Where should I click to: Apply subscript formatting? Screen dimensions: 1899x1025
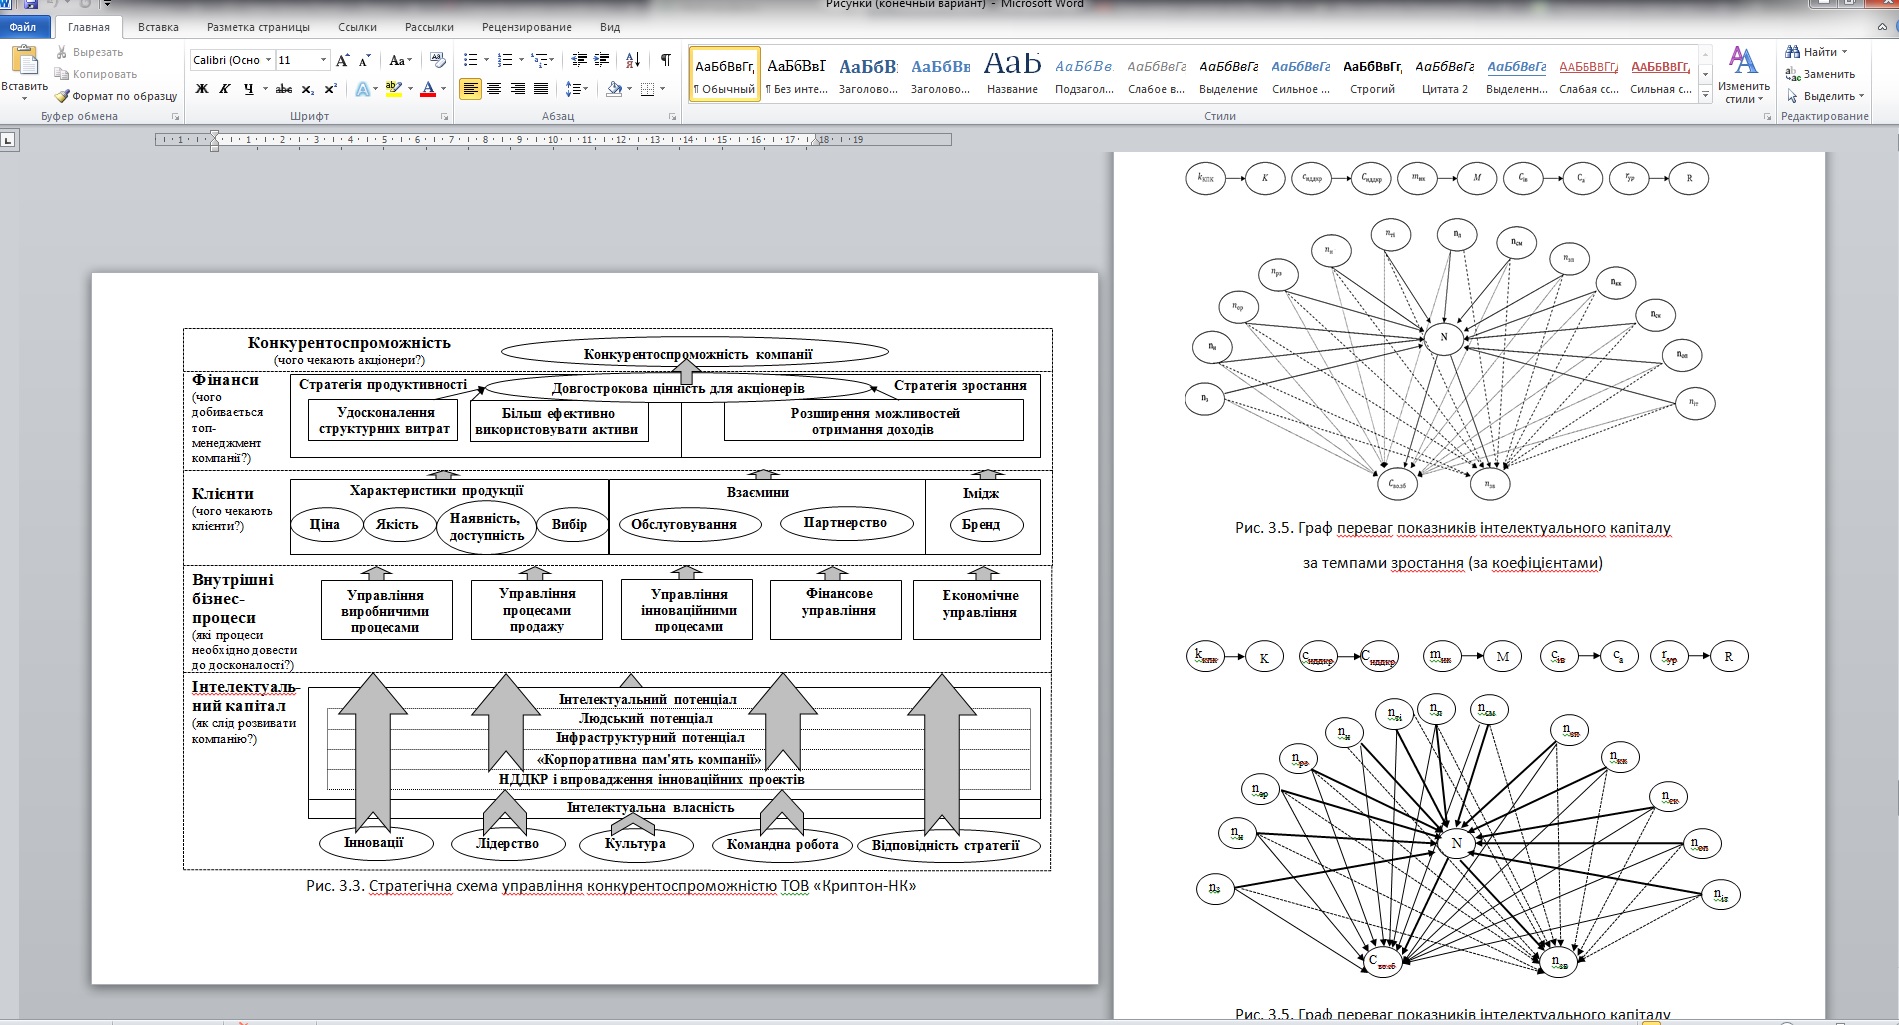[x=308, y=89]
